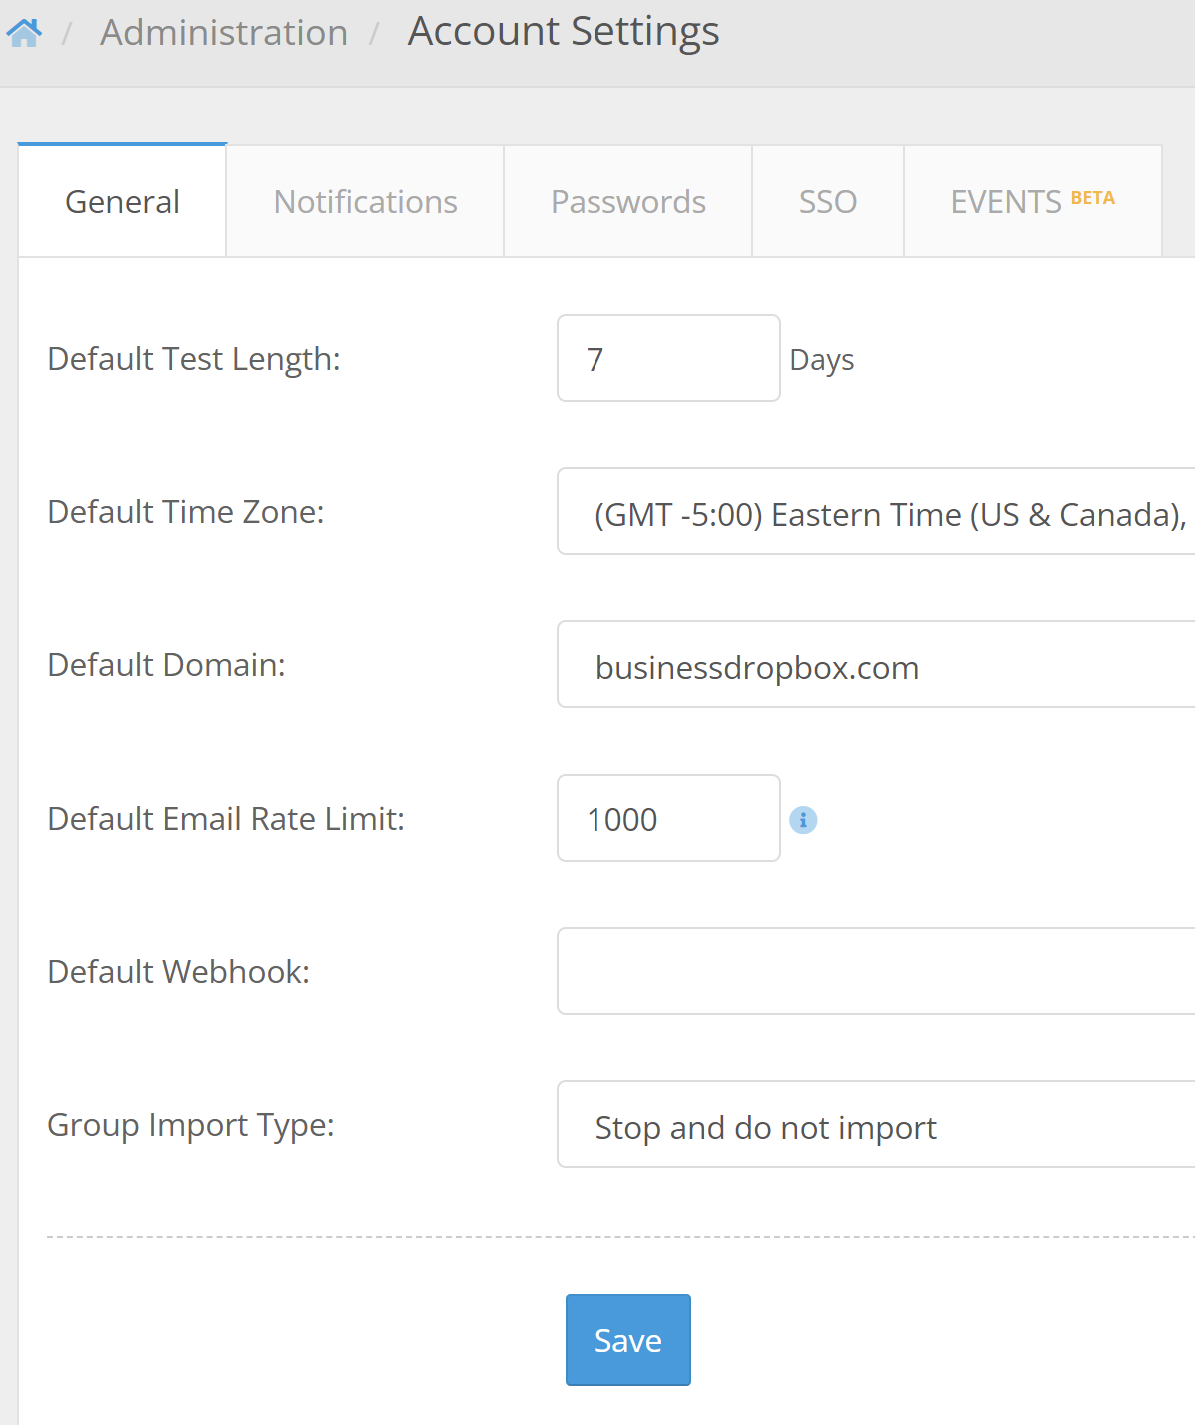1195x1425 pixels.
Task: Click the Default Test Length input box
Action: click(x=668, y=359)
